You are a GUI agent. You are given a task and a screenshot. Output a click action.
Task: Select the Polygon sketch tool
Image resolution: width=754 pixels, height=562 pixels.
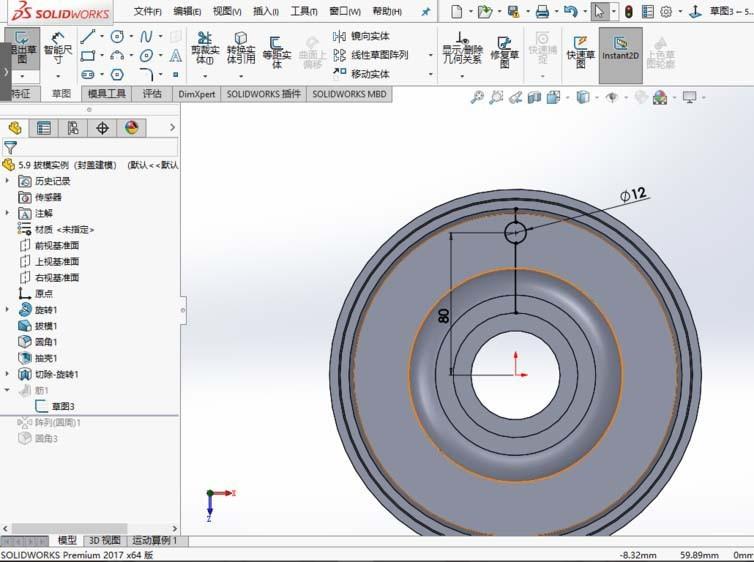(117, 75)
